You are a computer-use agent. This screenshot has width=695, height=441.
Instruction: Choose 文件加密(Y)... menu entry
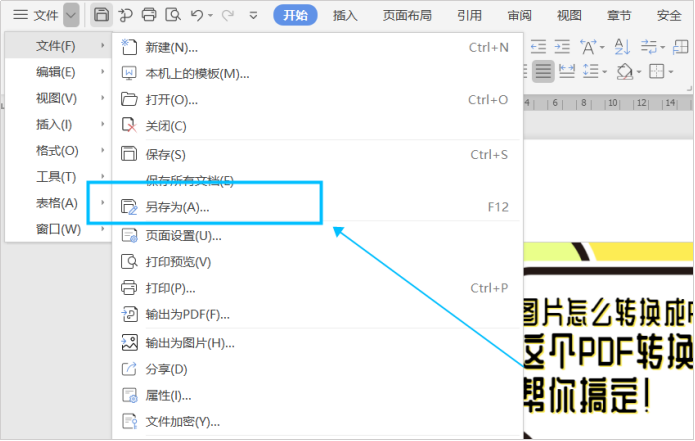click(317, 421)
